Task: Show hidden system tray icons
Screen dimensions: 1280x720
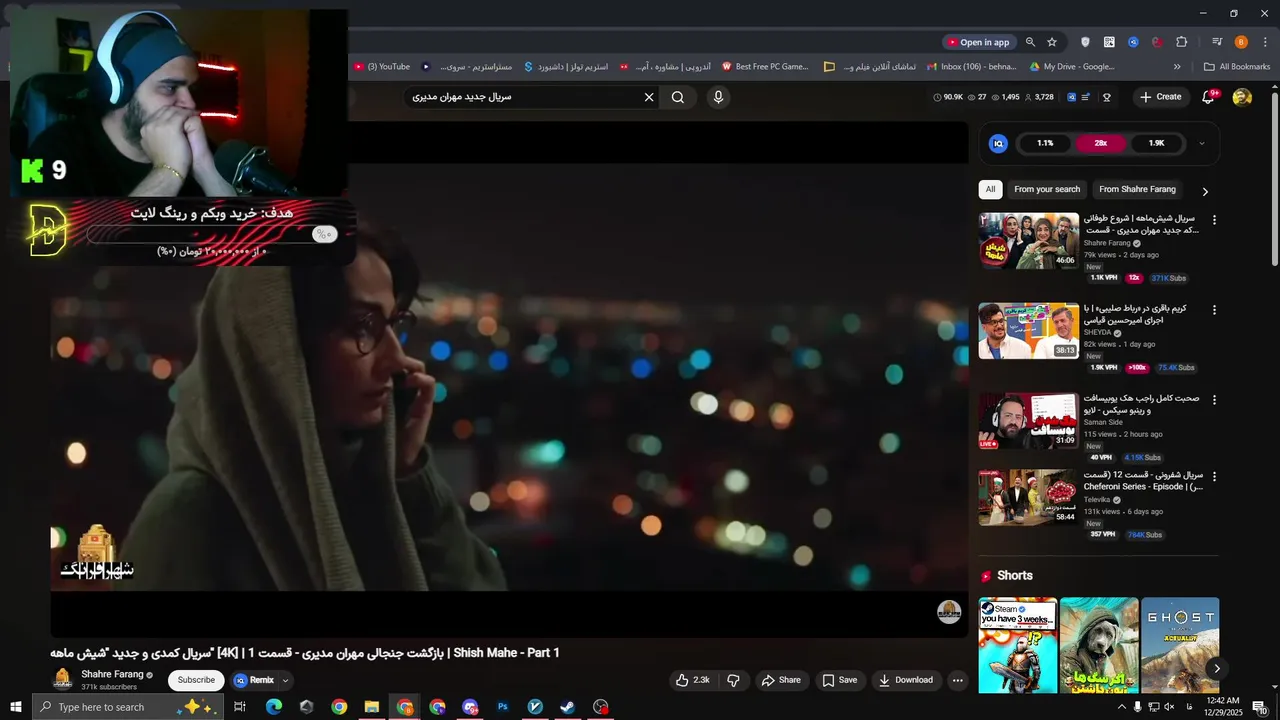Action: click(1121, 707)
